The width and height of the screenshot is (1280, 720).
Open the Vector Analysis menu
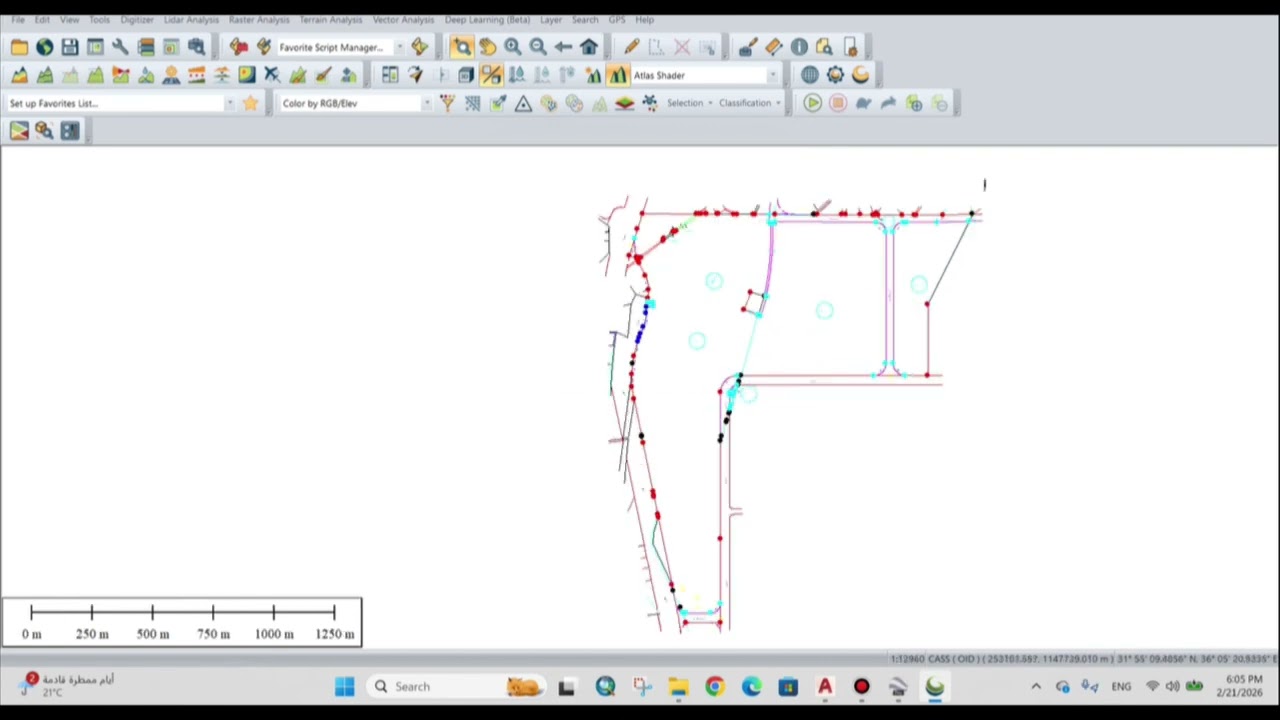(x=403, y=20)
